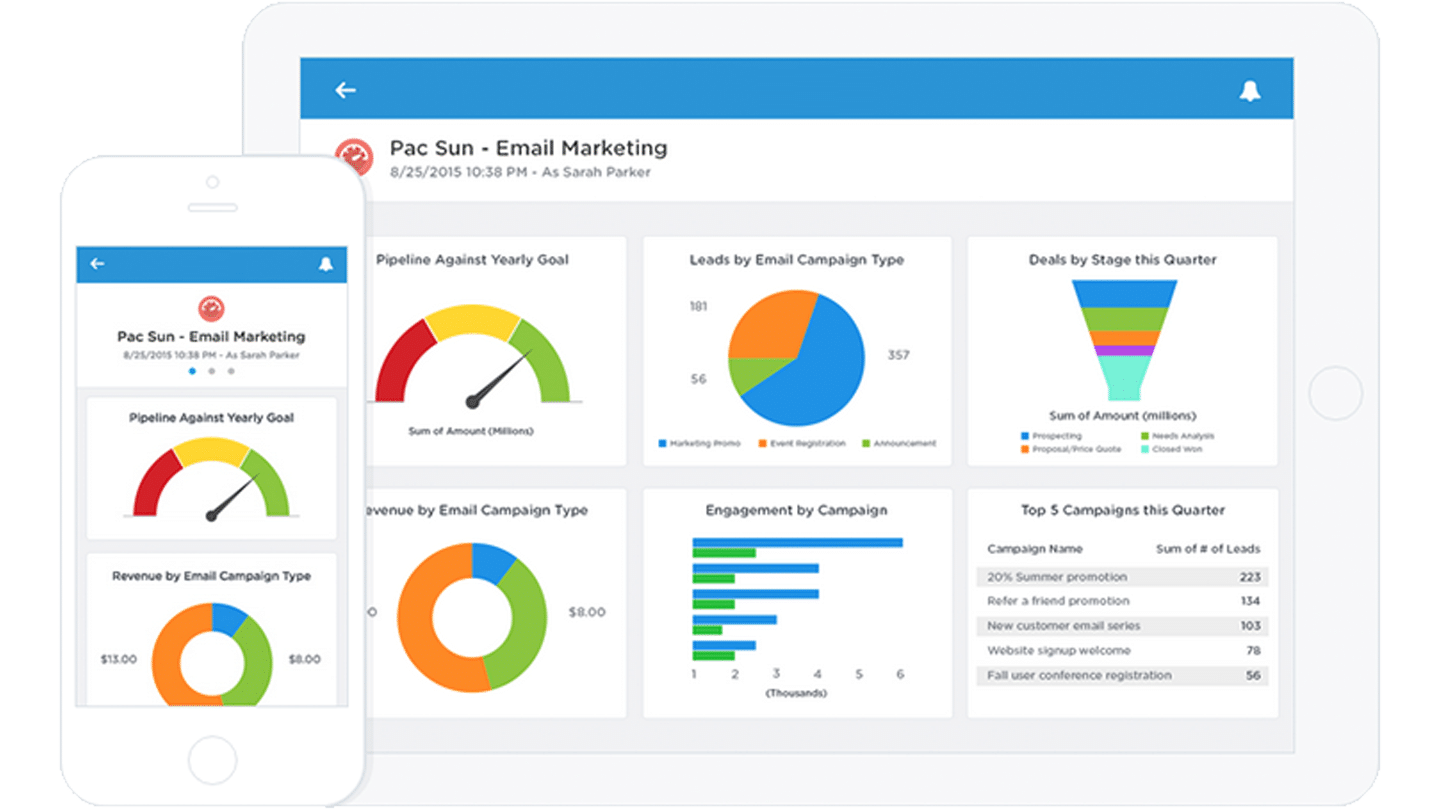Click the Event Registration legend swatch
The height and width of the screenshot is (810, 1440).
click(x=762, y=443)
